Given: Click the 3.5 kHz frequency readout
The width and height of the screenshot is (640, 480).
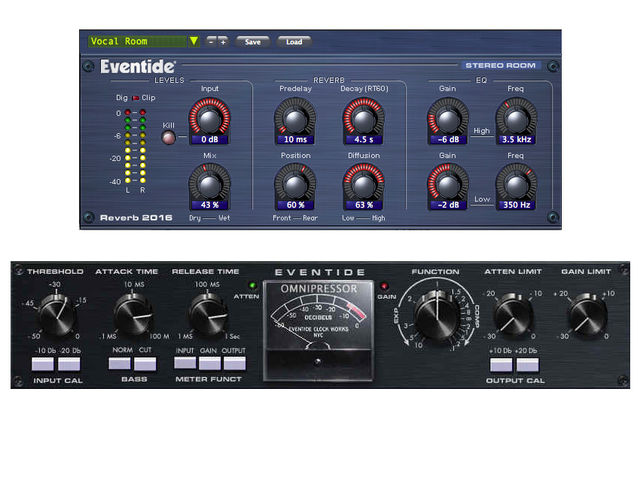Looking at the screenshot, I should pos(516,140).
